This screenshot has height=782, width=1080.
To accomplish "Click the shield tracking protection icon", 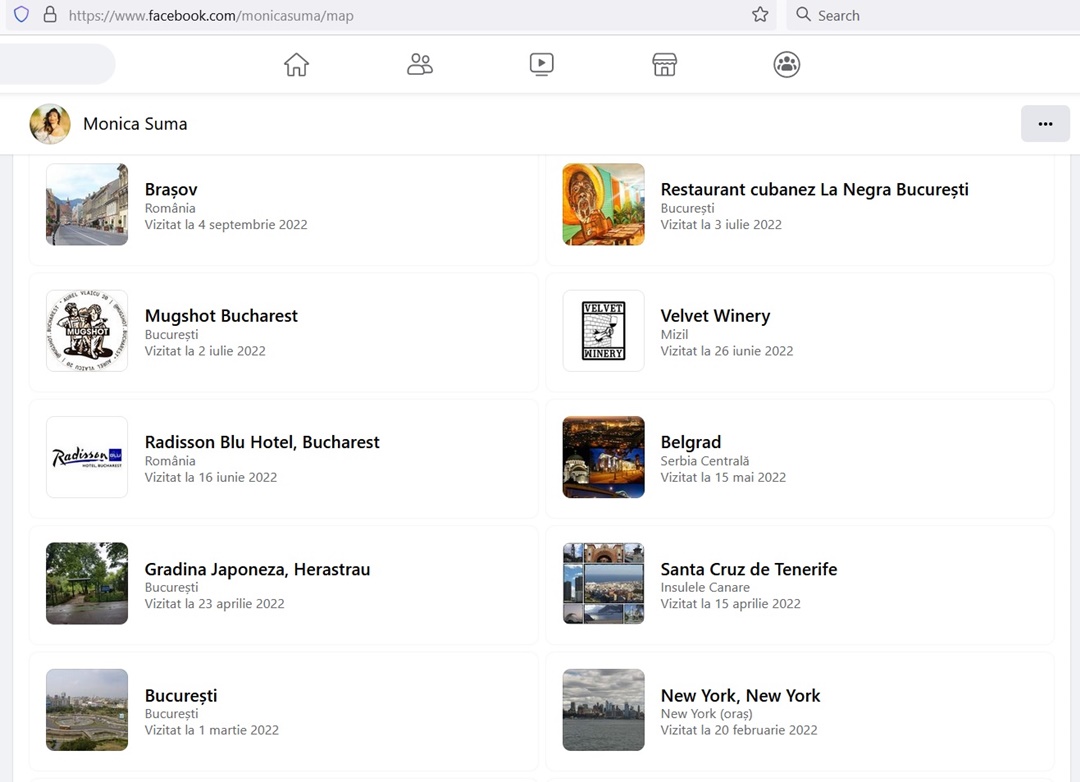I will 21,15.
